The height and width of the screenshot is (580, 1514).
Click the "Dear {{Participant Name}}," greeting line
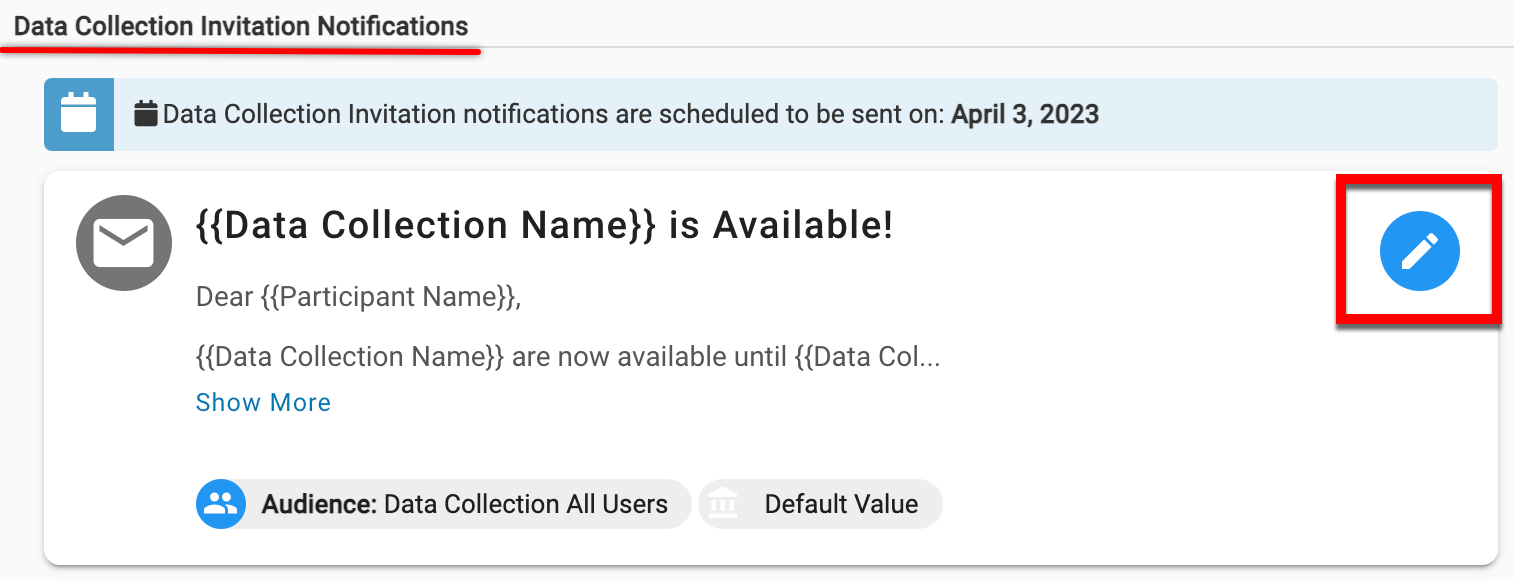coord(359,297)
